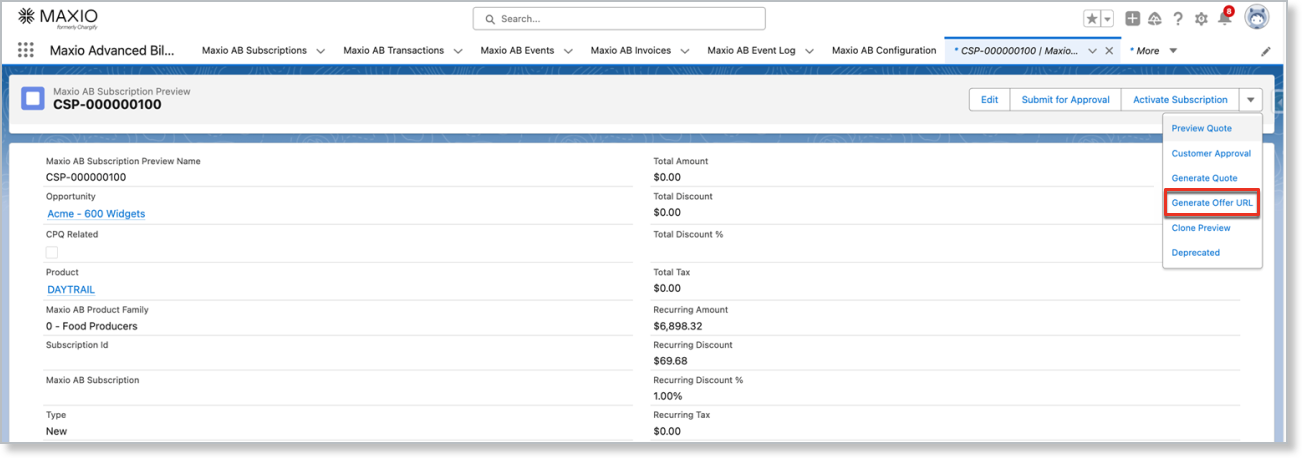Open the DAYTRAIL product link
The image size is (1302, 458).
(71, 290)
